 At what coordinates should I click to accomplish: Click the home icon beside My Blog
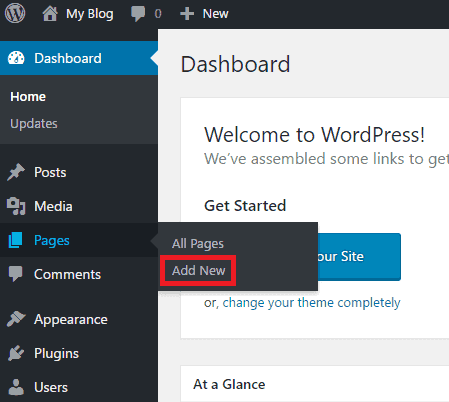pos(50,14)
